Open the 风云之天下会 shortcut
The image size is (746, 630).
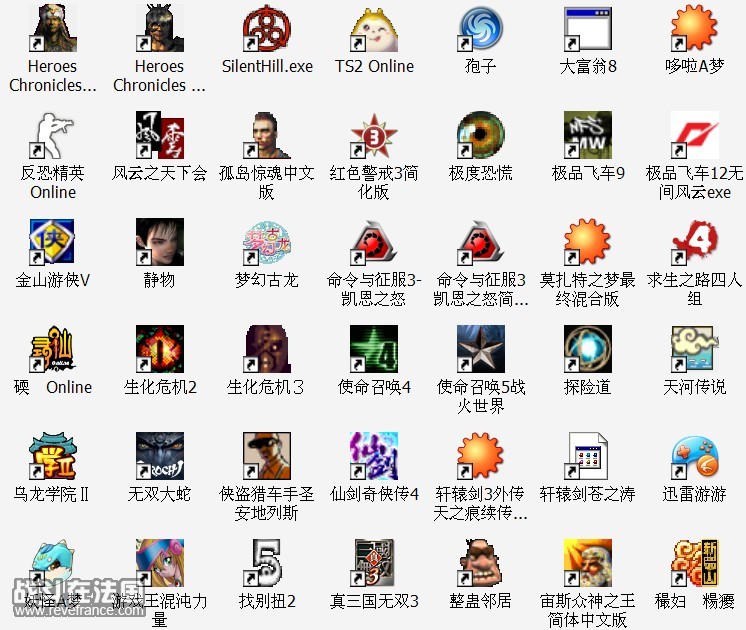coord(159,135)
